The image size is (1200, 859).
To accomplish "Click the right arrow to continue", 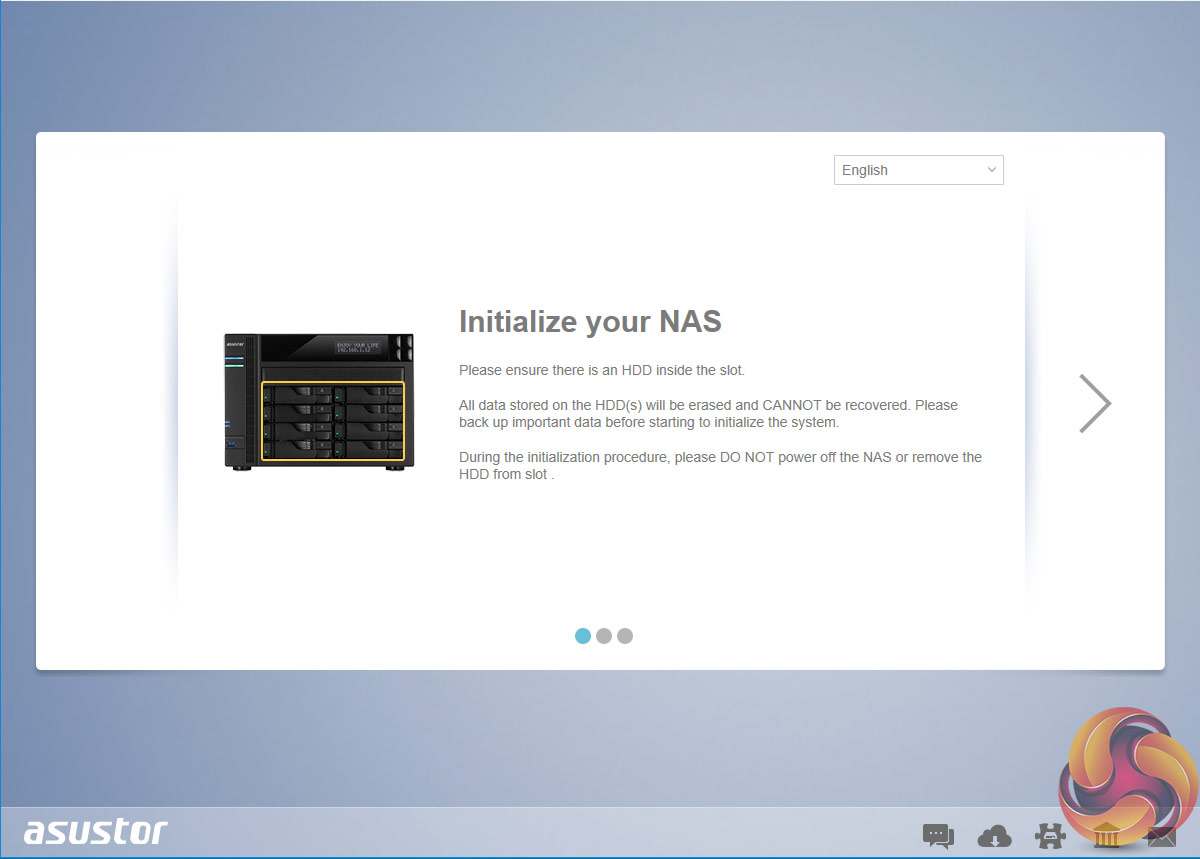I will tap(1095, 403).
